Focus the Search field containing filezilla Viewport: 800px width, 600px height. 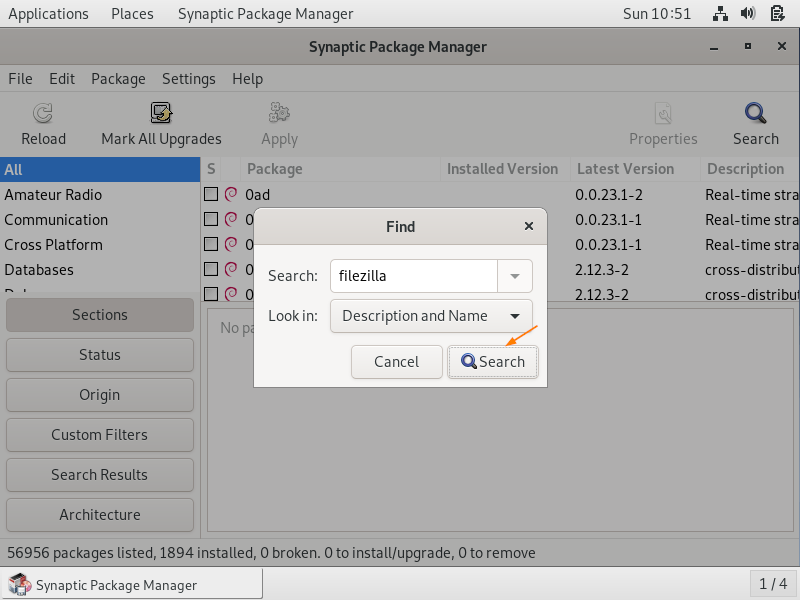pyautogui.click(x=414, y=276)
